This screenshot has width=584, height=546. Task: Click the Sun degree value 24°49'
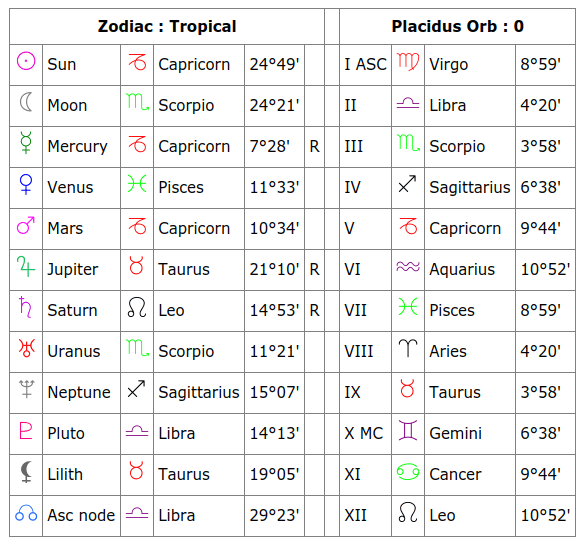(x=274, y=64)
